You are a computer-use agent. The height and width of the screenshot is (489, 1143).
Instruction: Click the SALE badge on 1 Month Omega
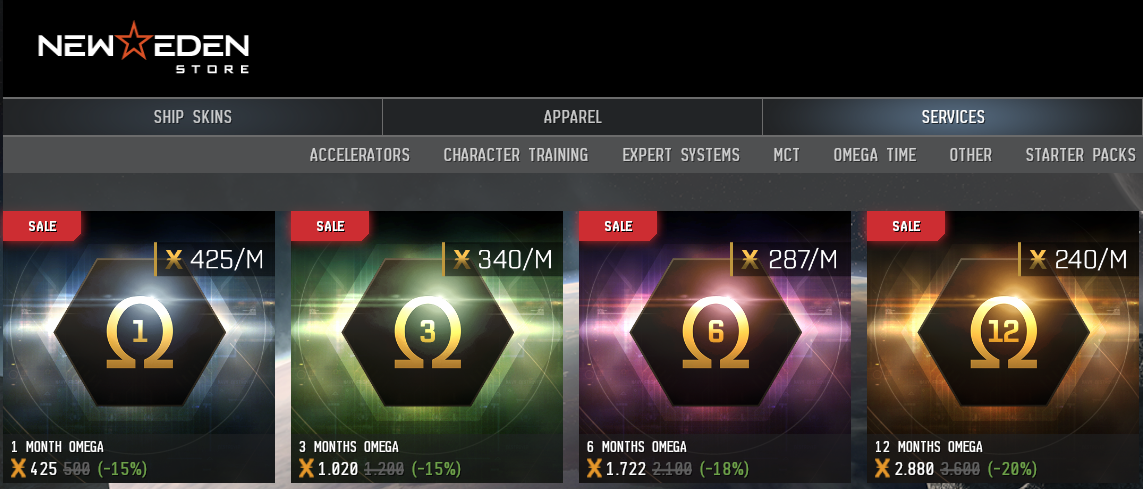[x=42, y=226]
